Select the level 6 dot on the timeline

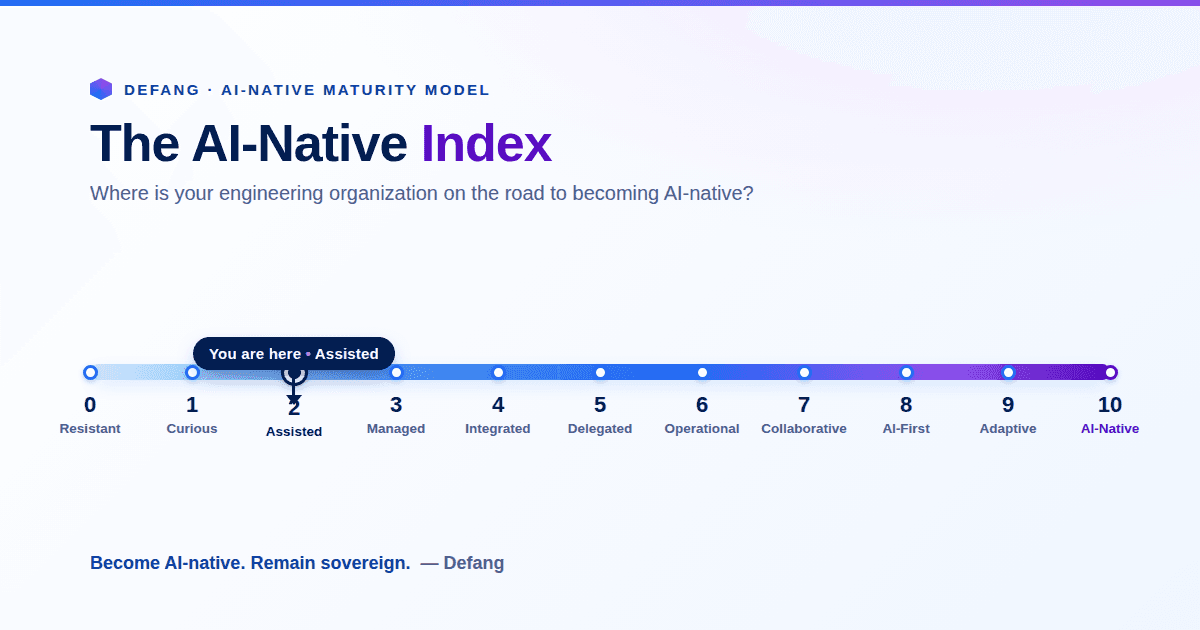coord(702,372)
